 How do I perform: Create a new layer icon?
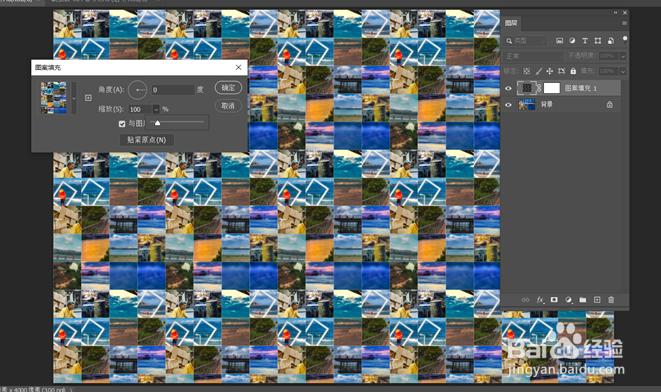[597, 300]
